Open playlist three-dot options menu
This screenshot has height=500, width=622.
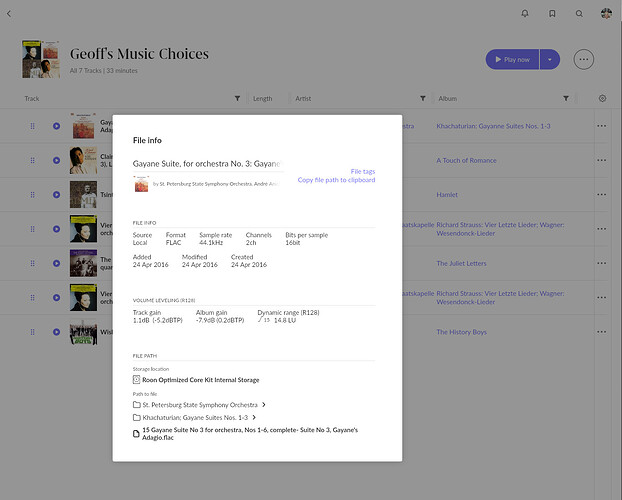[x=584, y=60]
